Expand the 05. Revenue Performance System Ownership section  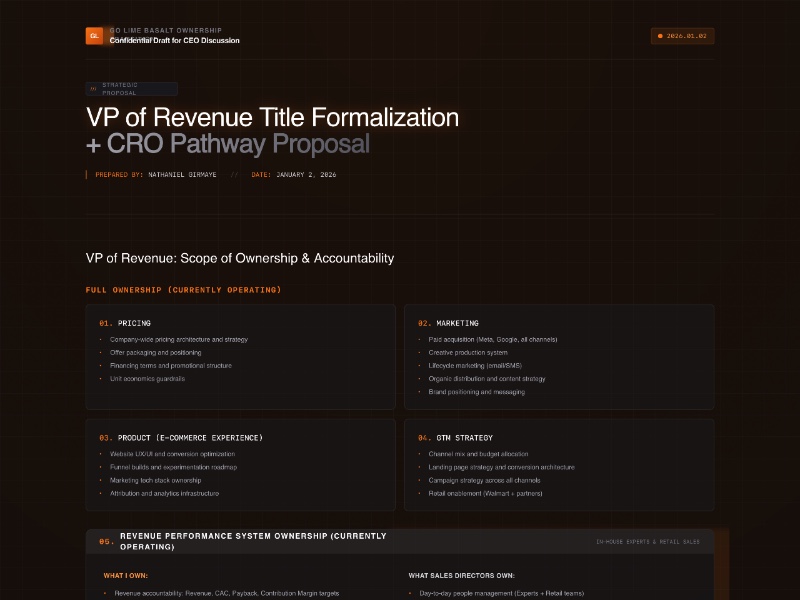[x=250, y=541]
